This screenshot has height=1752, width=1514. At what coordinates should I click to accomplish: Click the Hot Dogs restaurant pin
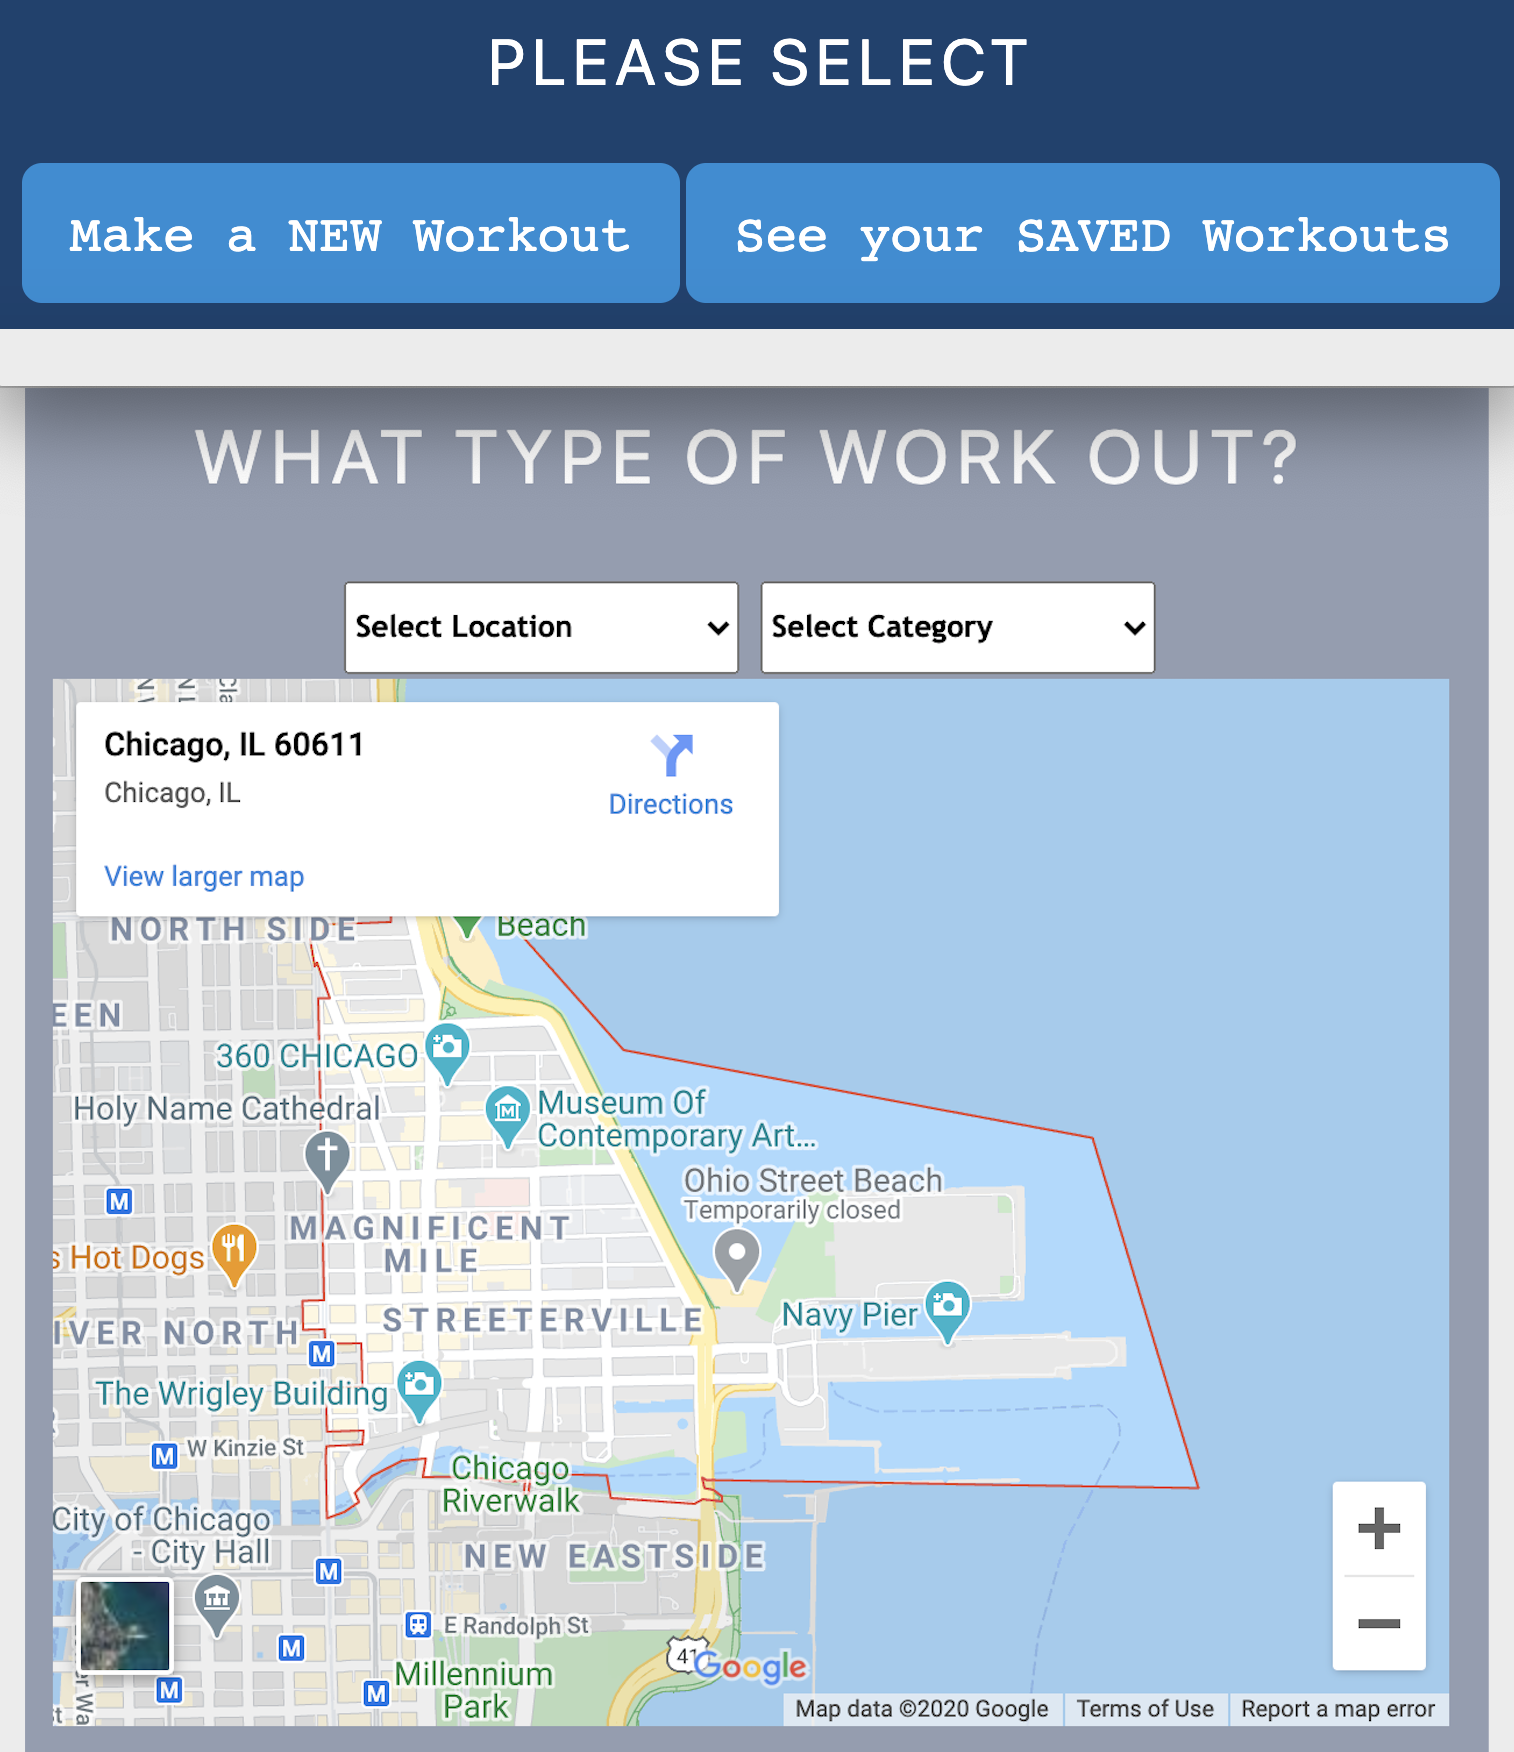(x=234, y=1254)
